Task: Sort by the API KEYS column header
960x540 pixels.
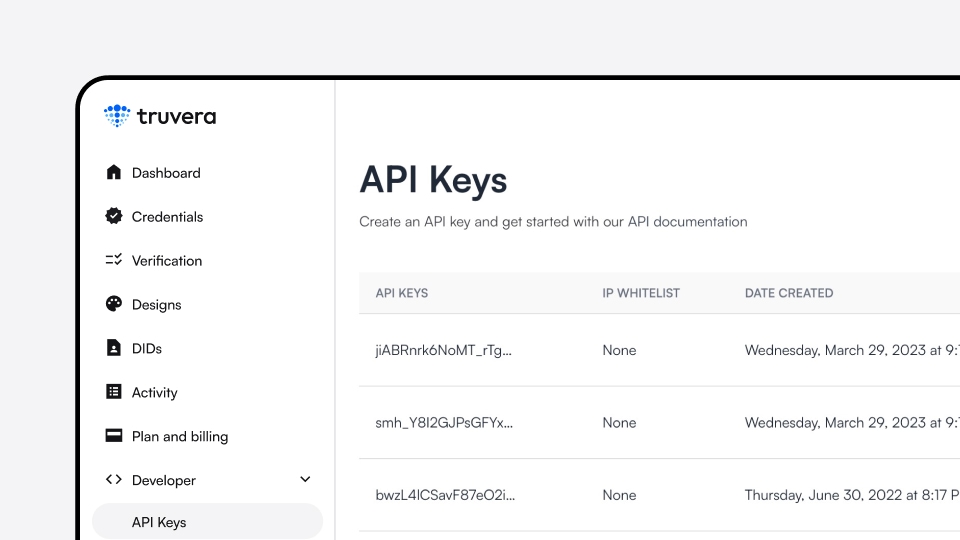Action: coord(402,293)
